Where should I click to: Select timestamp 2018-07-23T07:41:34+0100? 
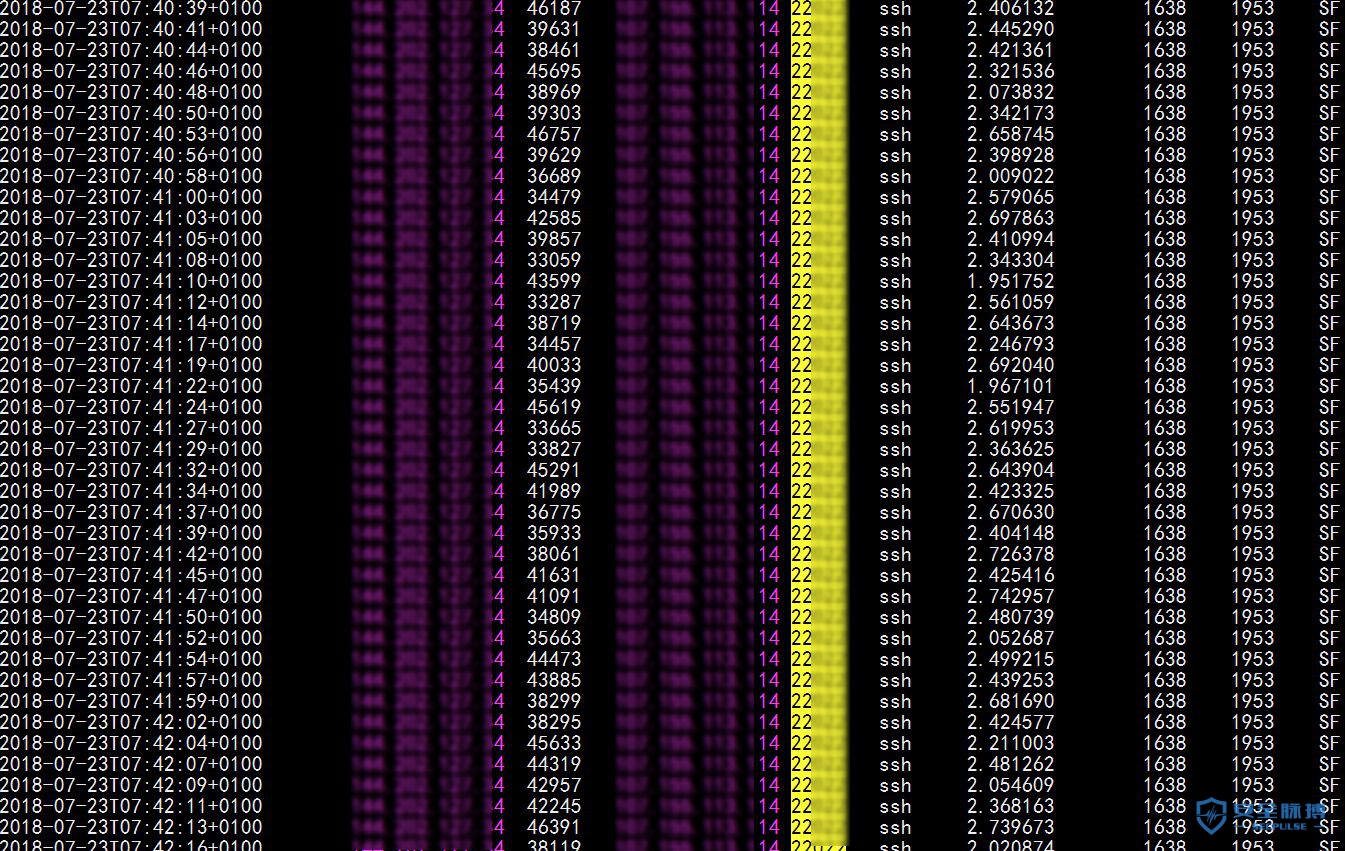click(131, 491)
